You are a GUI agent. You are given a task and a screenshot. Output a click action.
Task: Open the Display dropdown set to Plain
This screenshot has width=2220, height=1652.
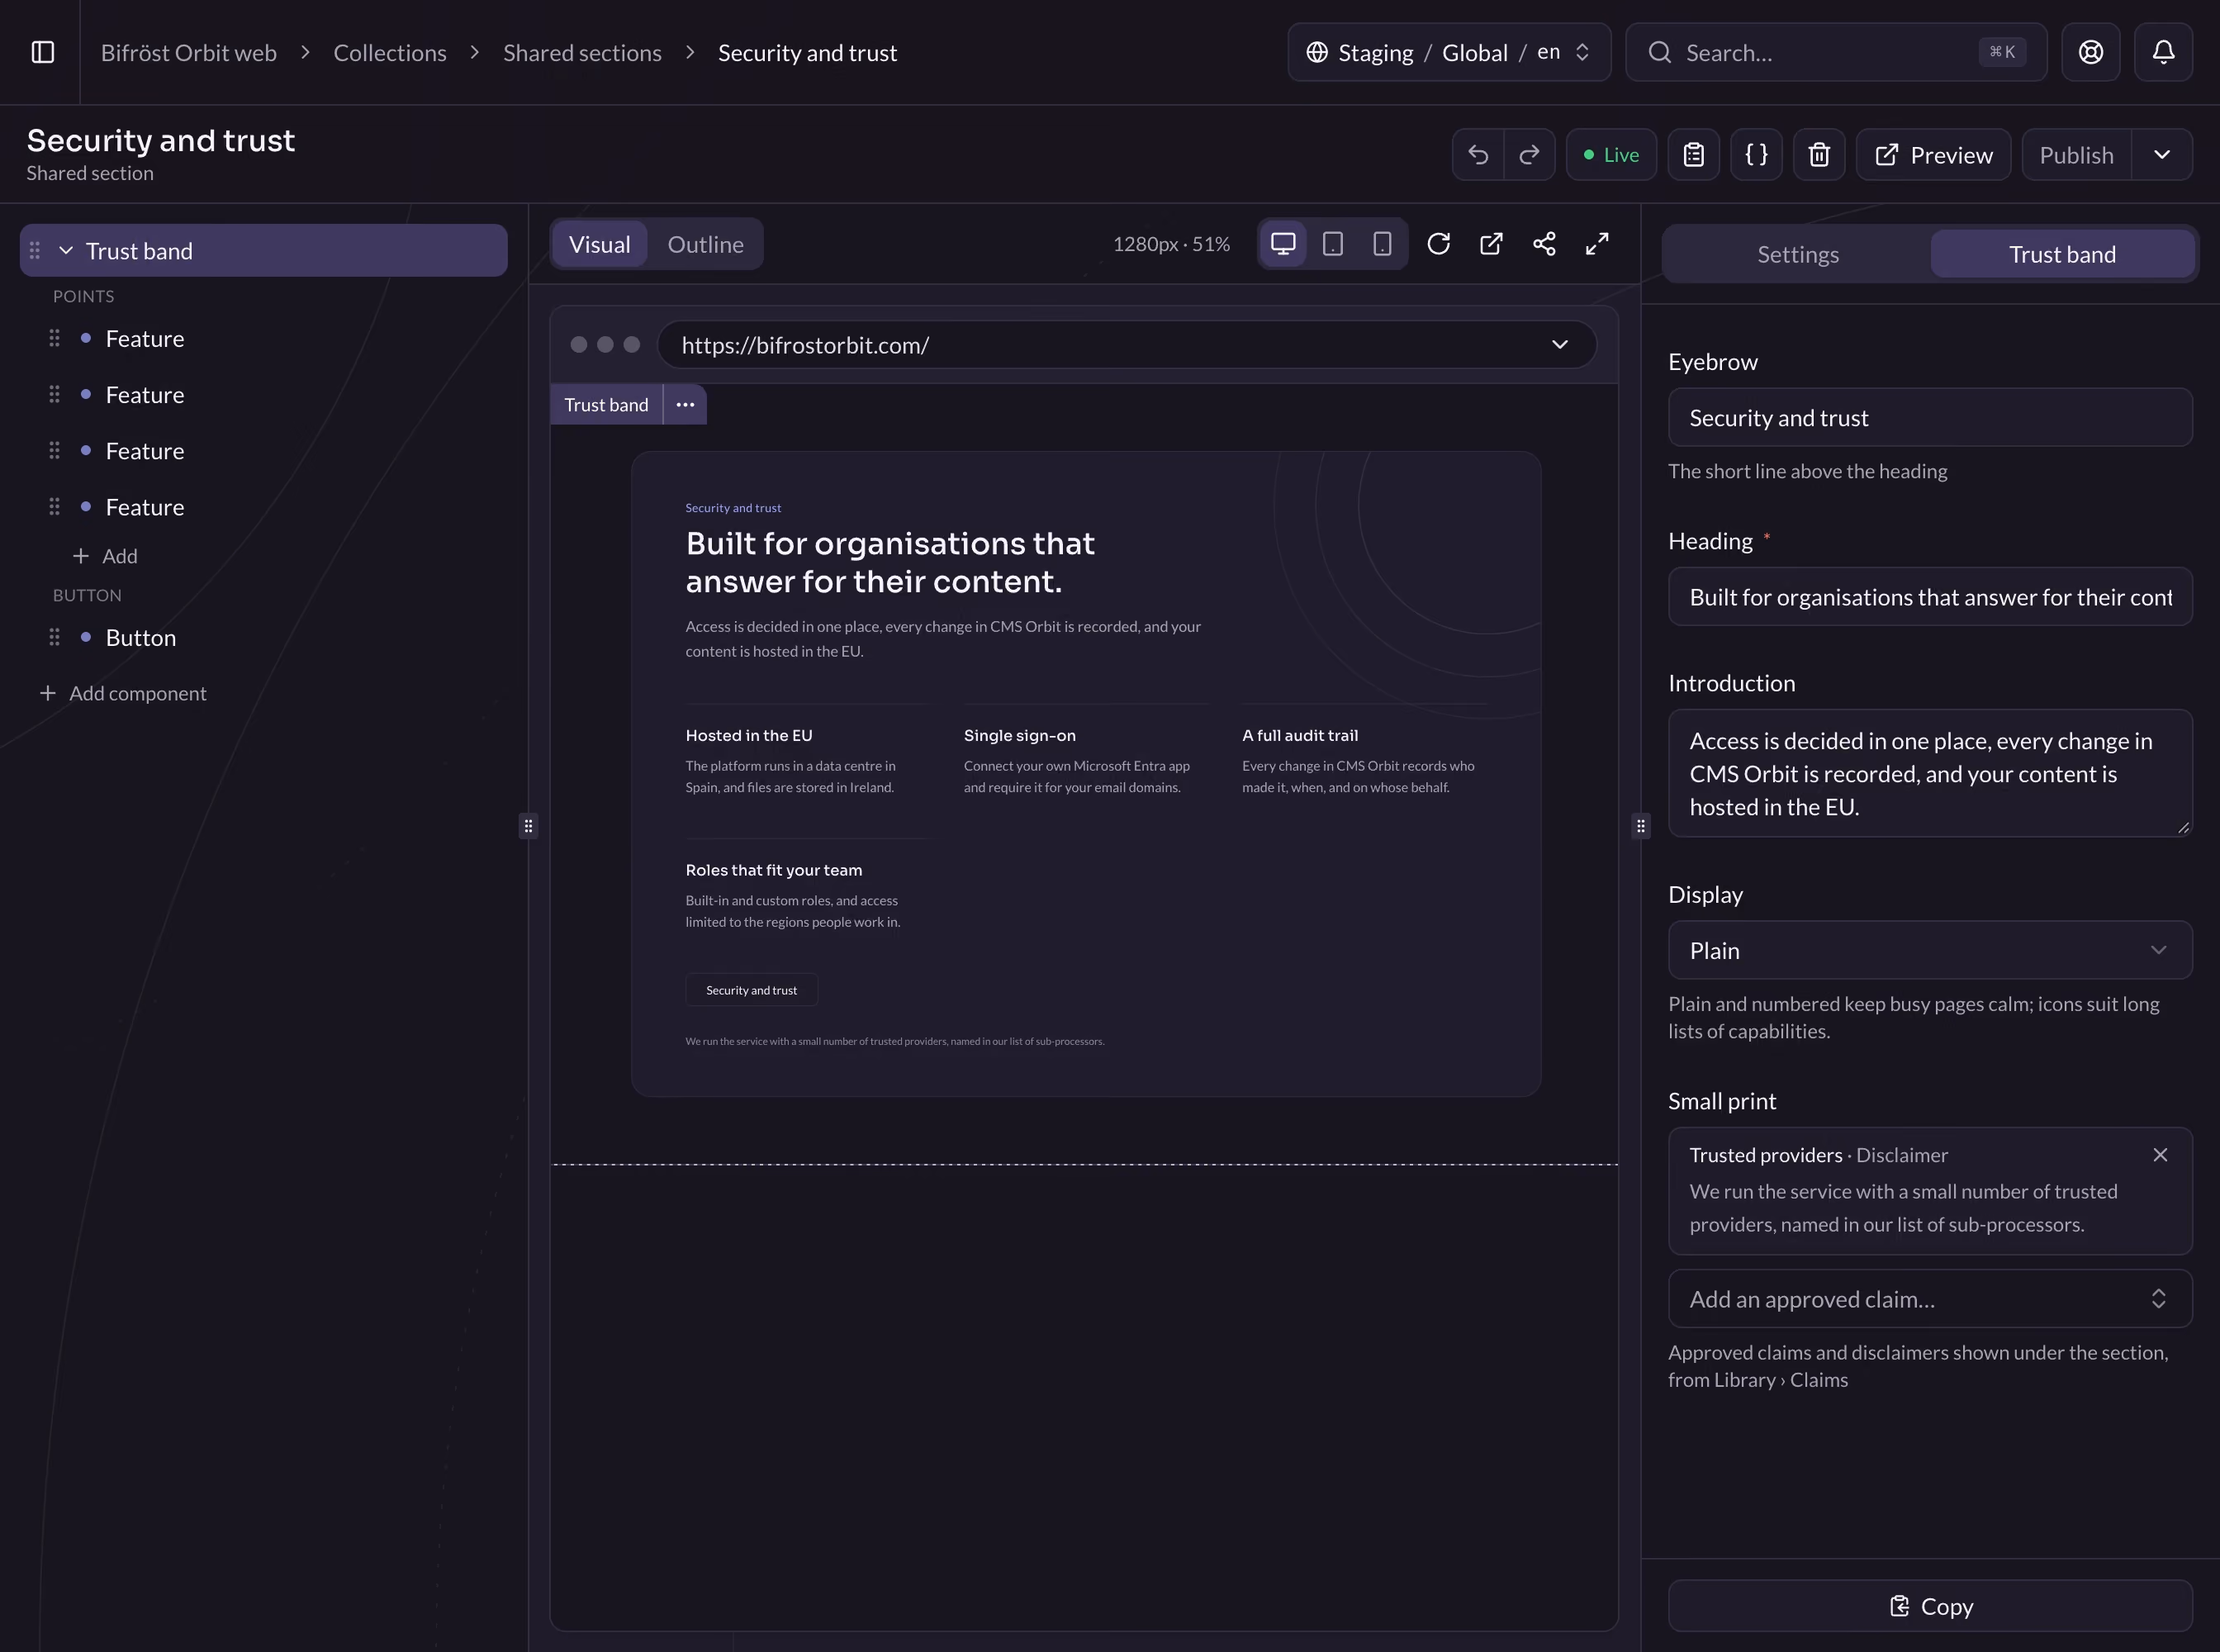[1930, 950]
